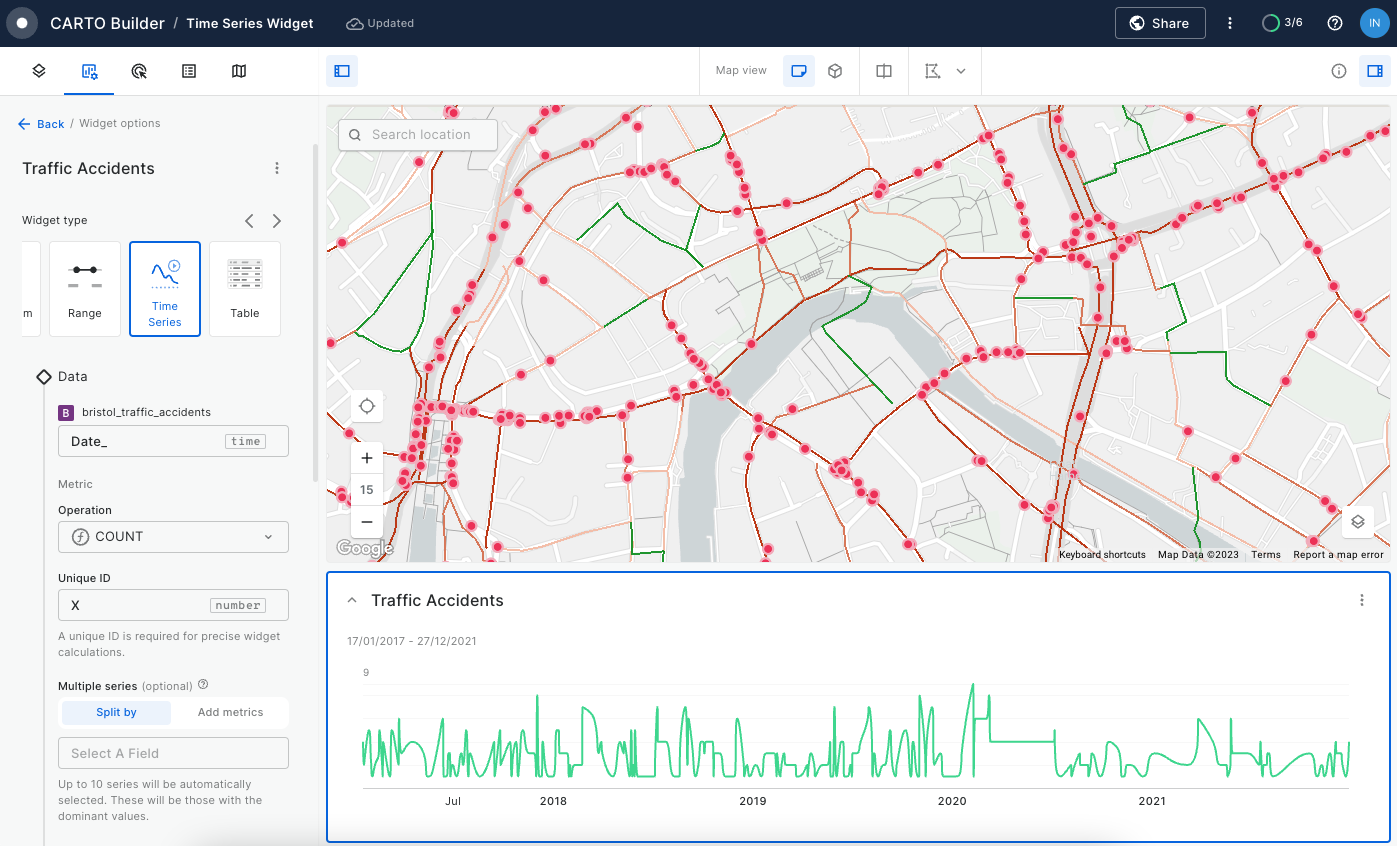Center map on current location

(367, 406)
